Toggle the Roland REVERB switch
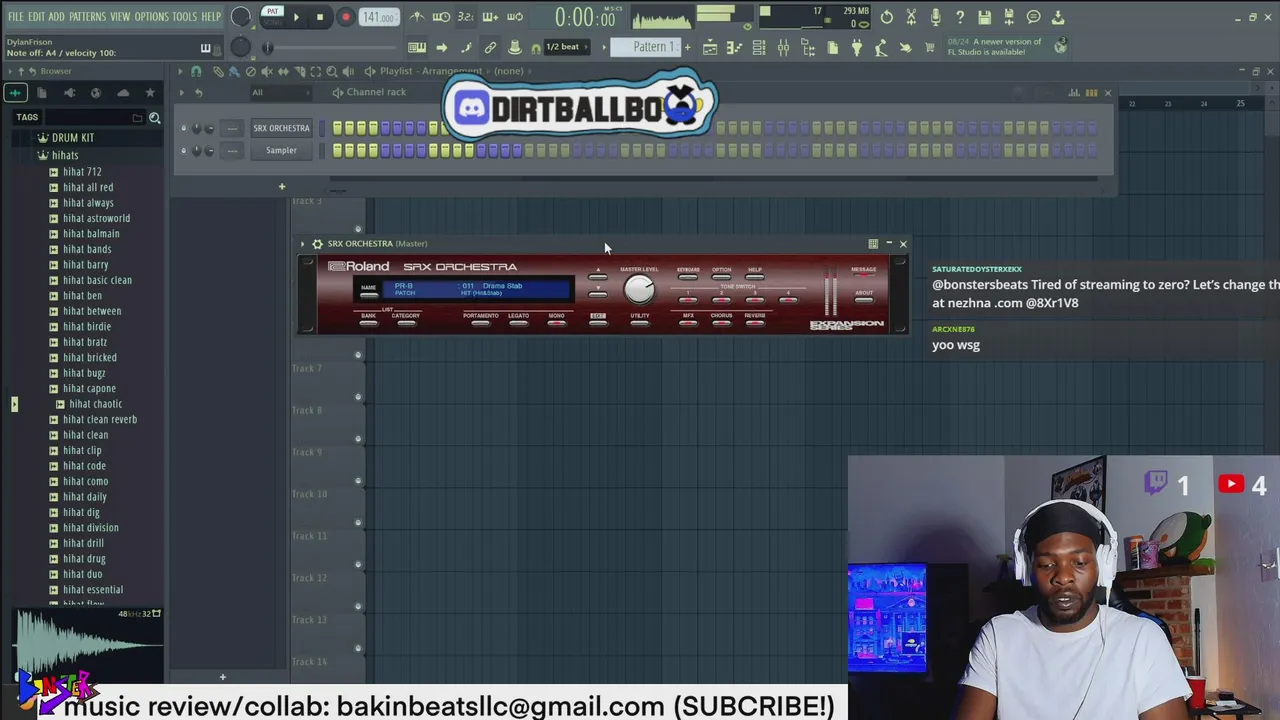The width and height of the screenshot is (1280, 720). (755, 323)
